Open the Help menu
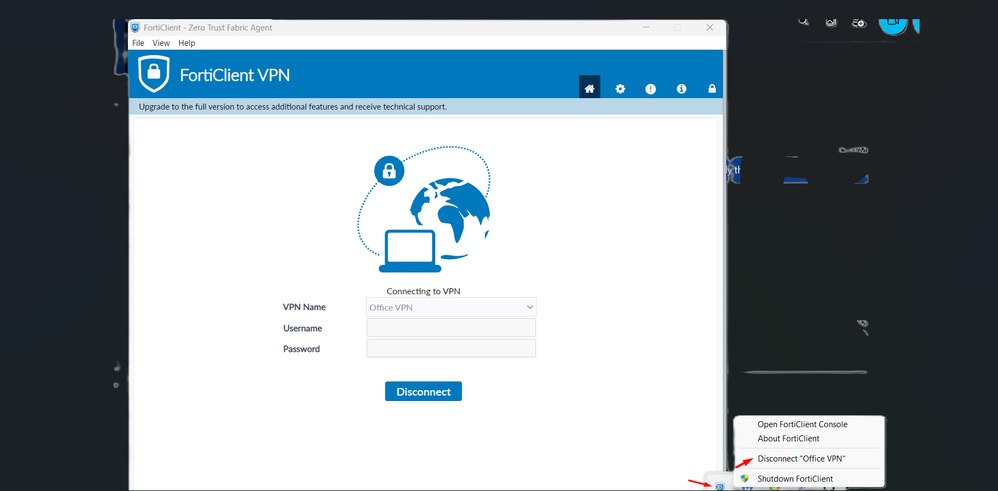This screenshot has height=491, width=998. (x=186, y=43)
